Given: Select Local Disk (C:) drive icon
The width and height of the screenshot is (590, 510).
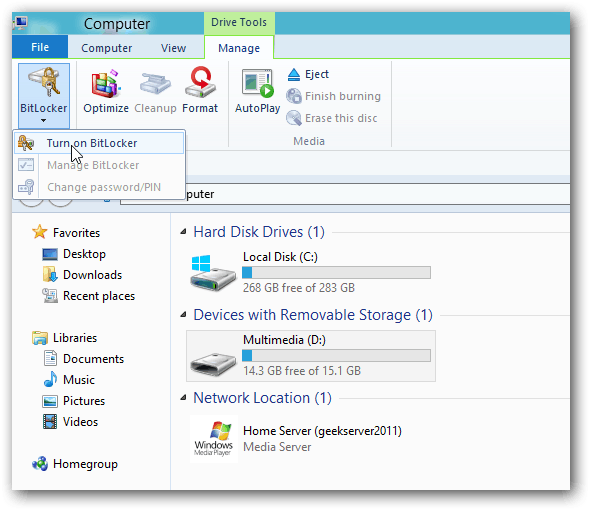Looking at the screenshot, I should tap(213, 273).
